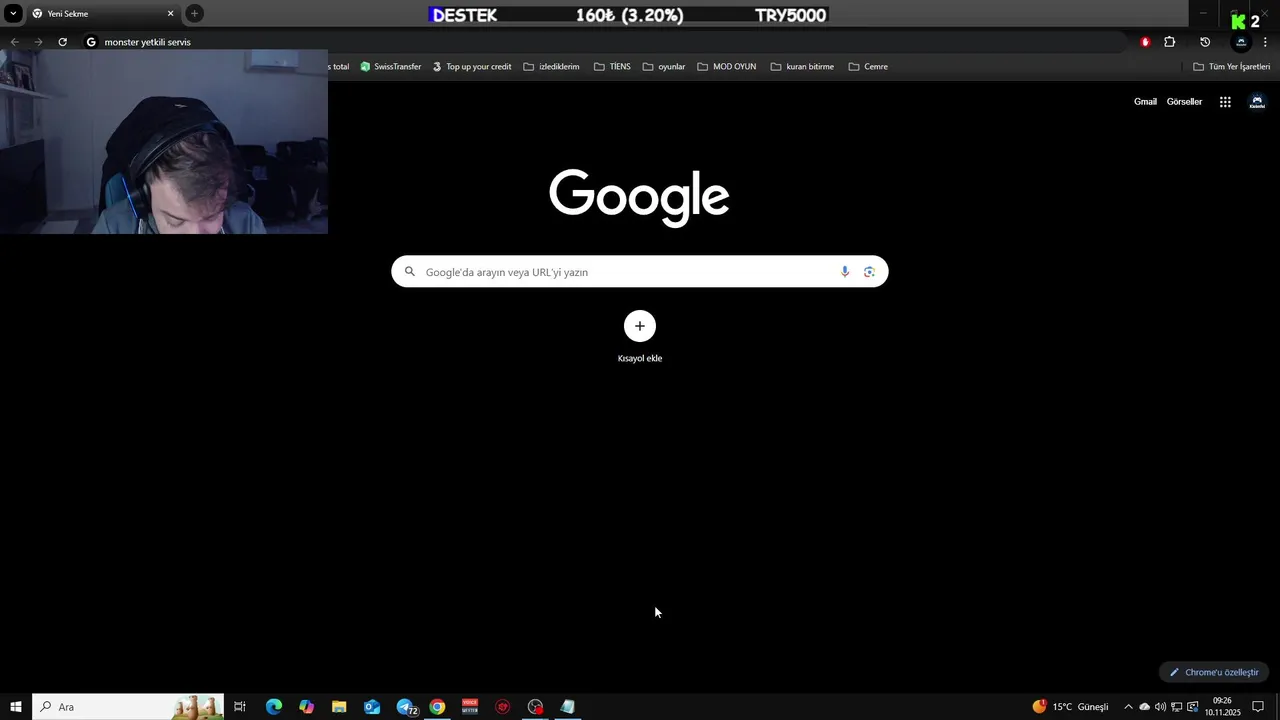Open the Extensions puzzle icon
Screen dimensions: 1280x720
click(1169, 42)
